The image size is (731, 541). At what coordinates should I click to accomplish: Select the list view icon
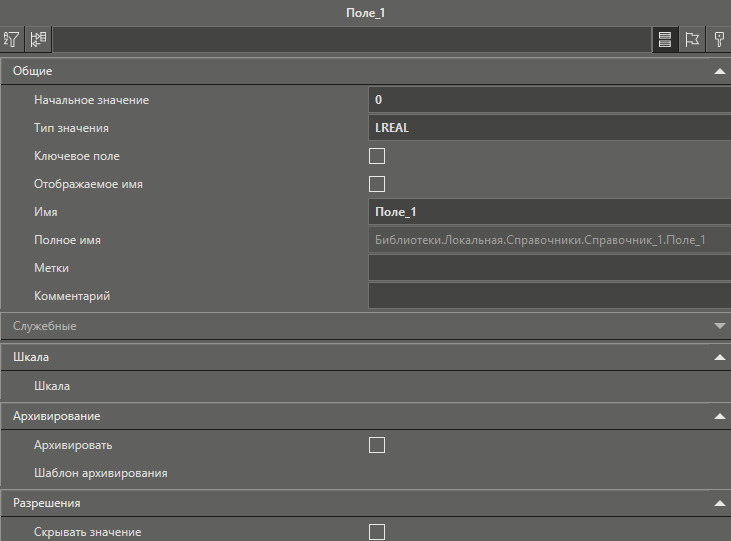663,40
